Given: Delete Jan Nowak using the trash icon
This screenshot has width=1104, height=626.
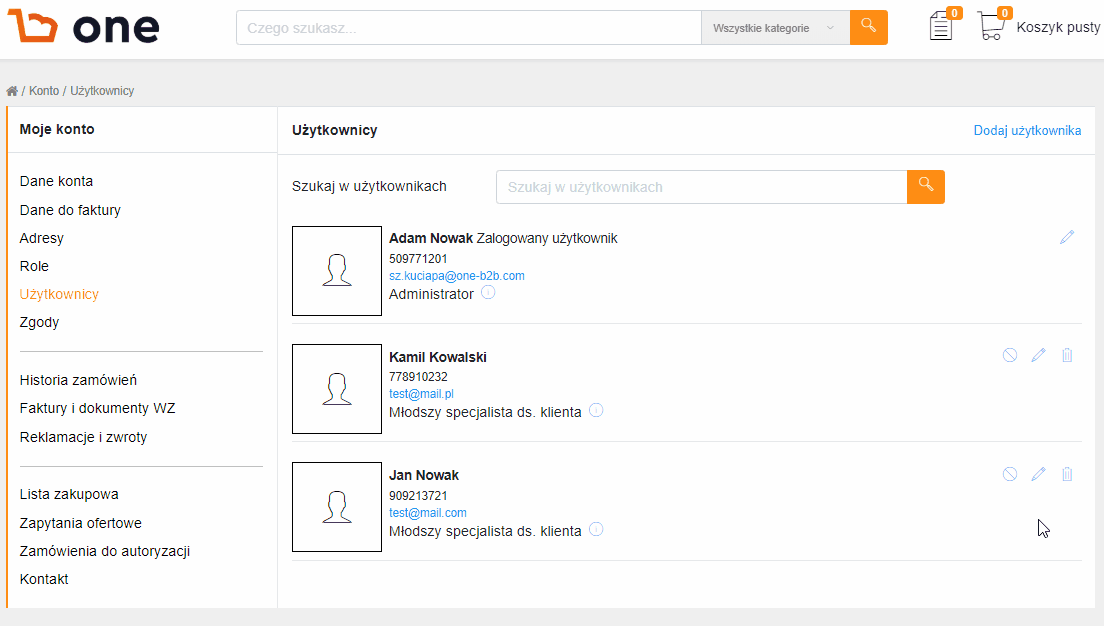Looking at the screenshot, I should point(1067,474).
